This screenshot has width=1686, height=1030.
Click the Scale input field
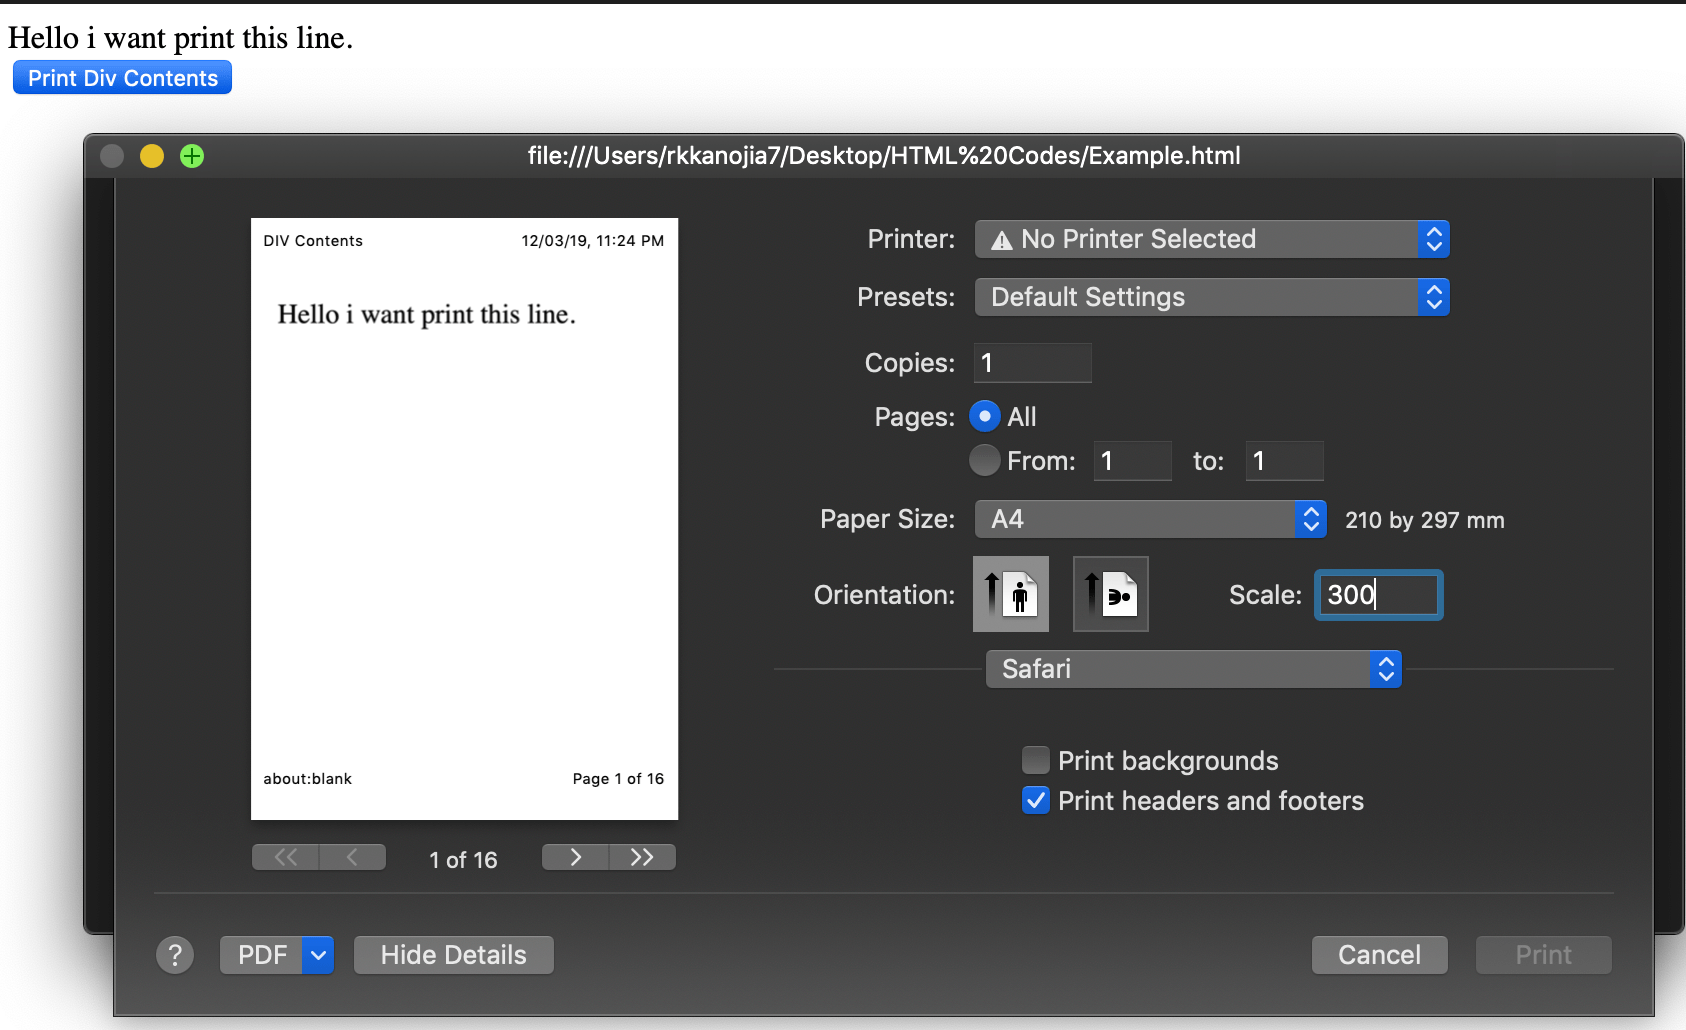pyautogui.click(x=1378, y=594)
